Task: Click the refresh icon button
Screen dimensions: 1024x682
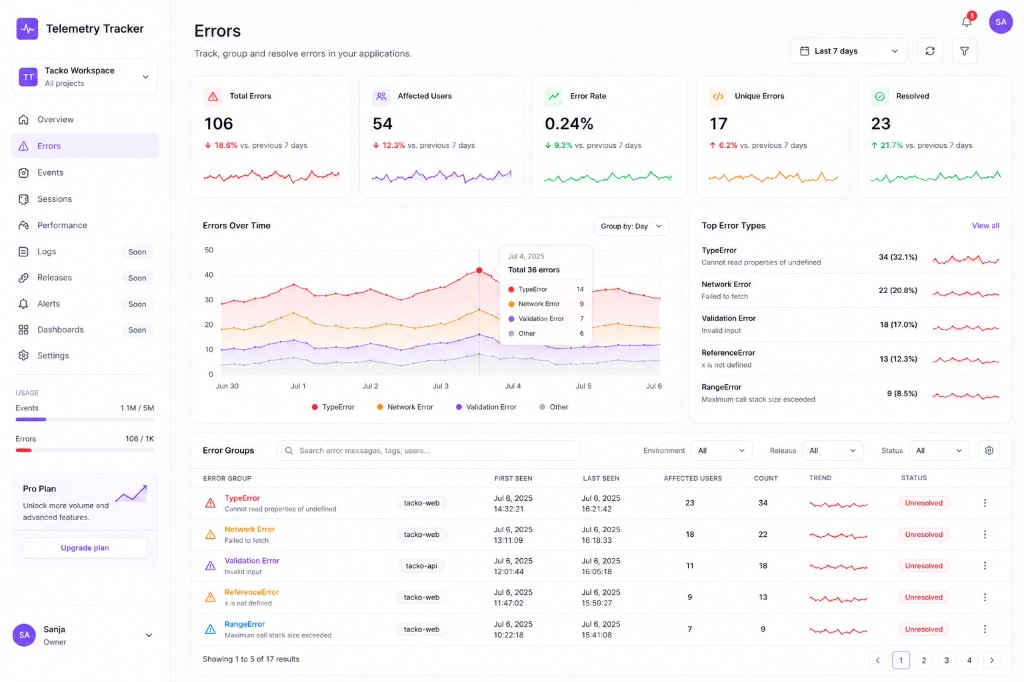Action: pos(930,51)
